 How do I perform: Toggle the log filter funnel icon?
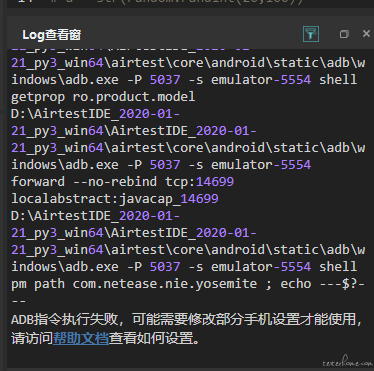tap(311, 34)
